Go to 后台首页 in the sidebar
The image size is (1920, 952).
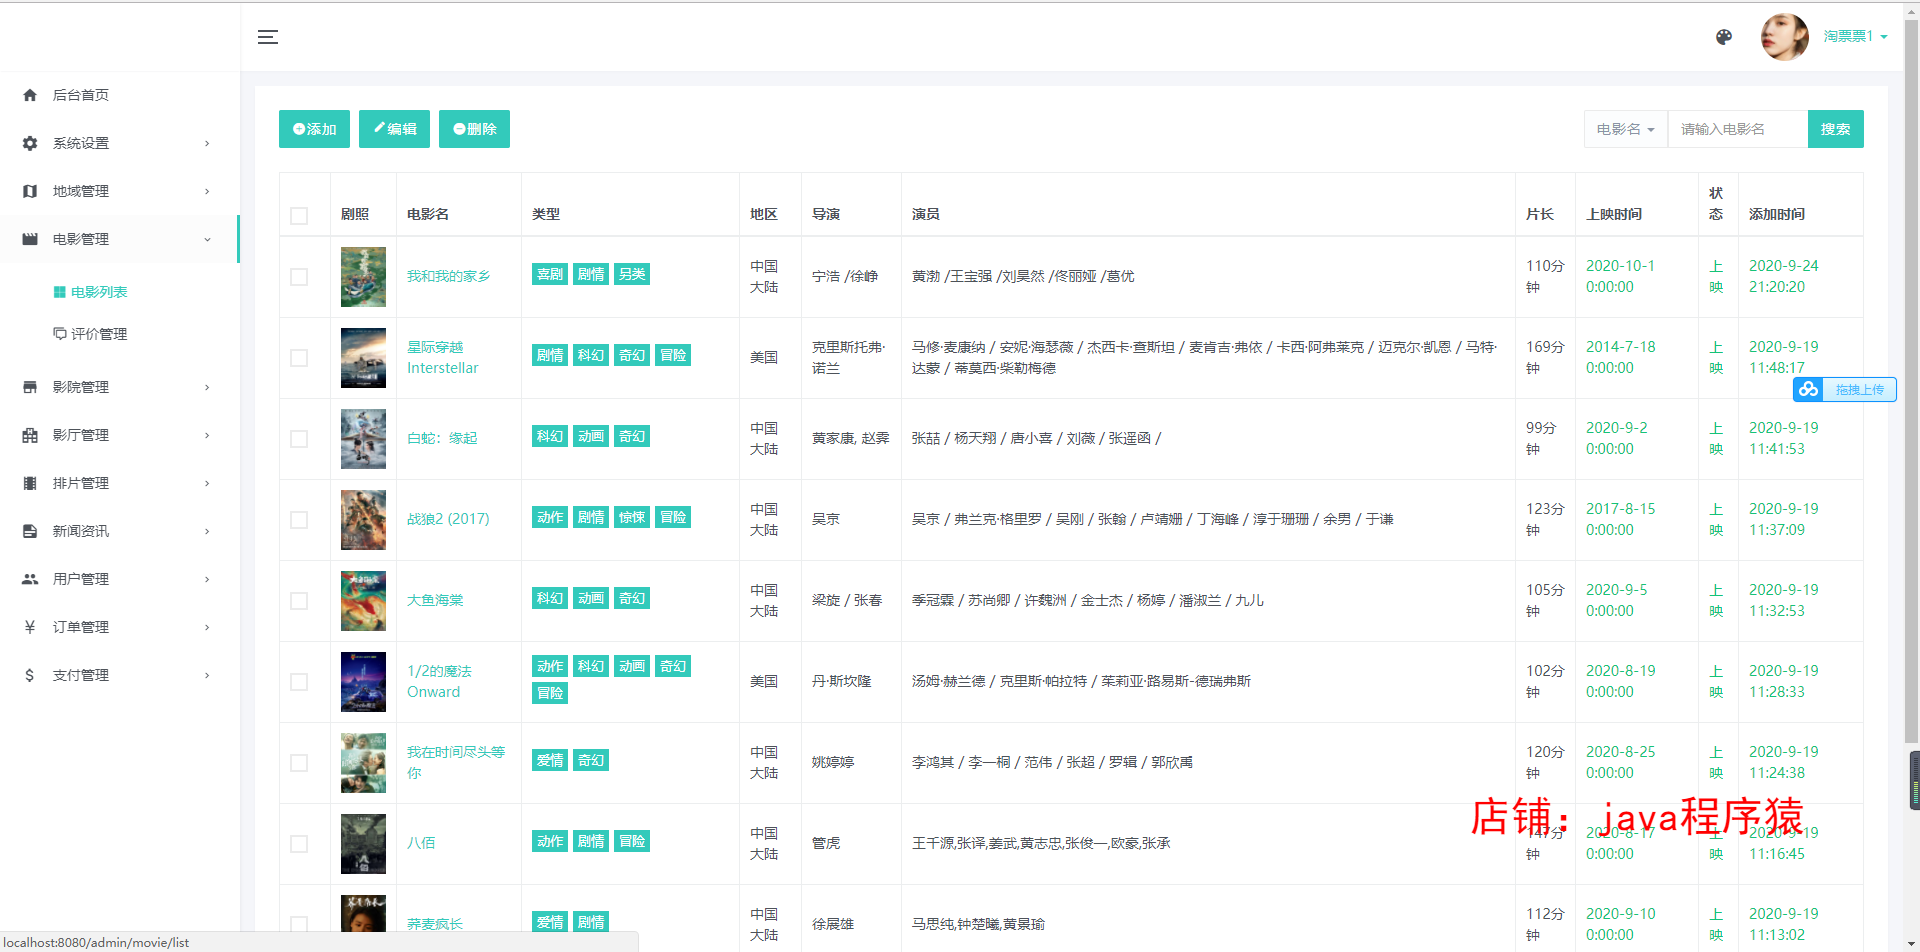tap(120, 95)
